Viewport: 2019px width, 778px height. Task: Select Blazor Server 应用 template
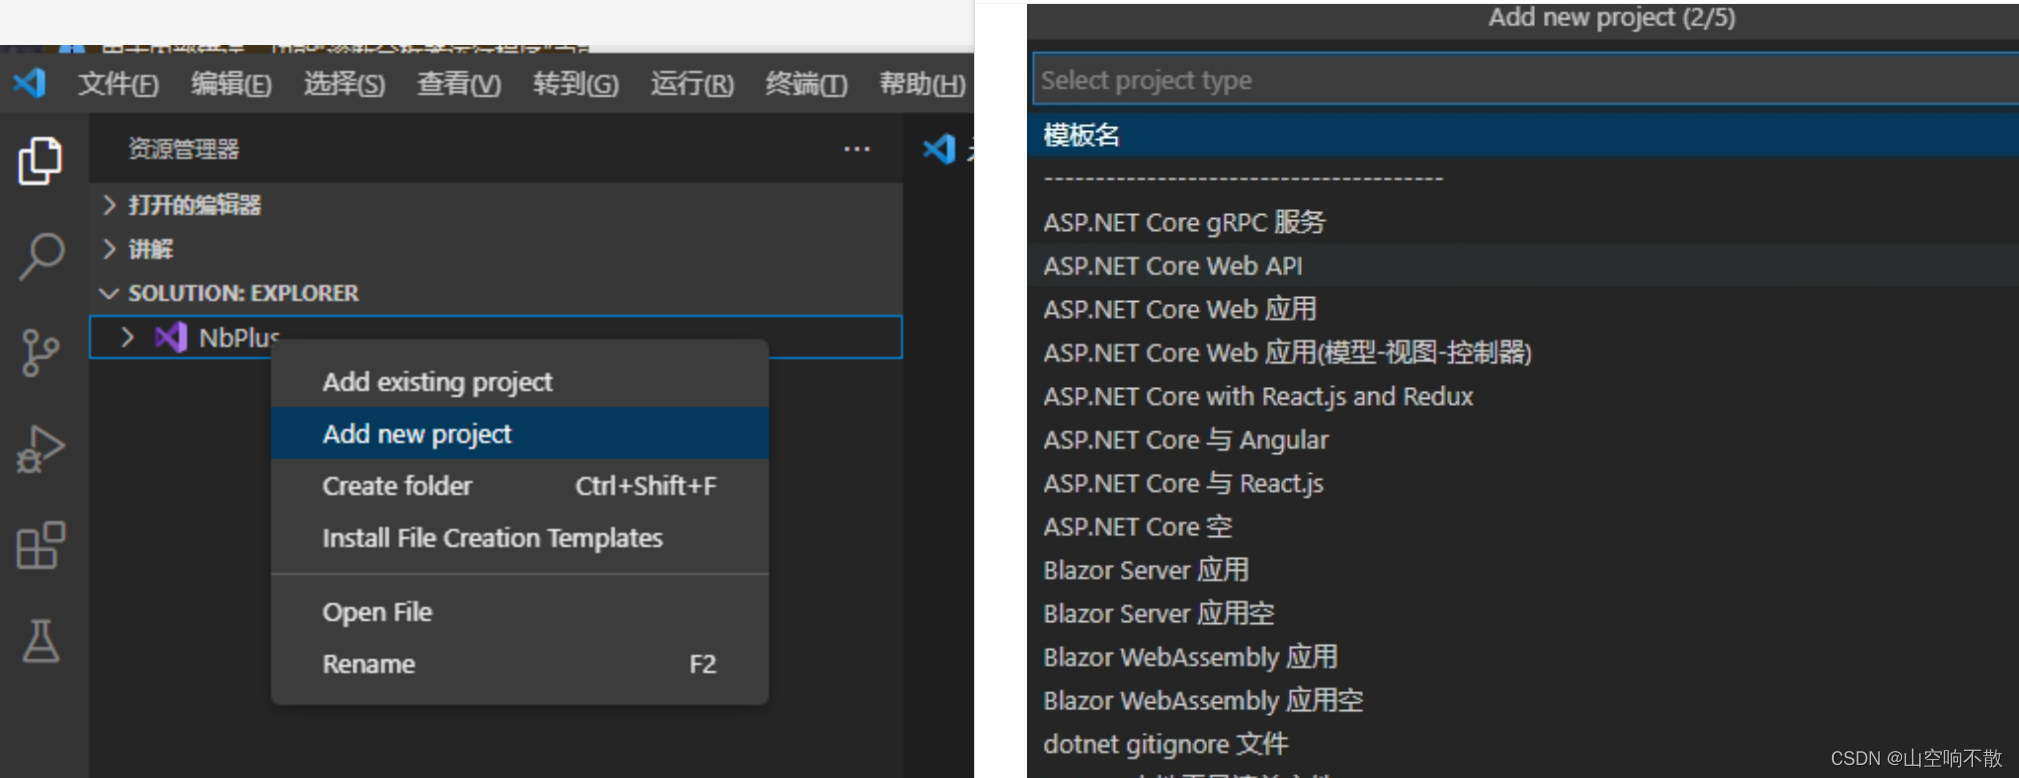(1523, 570)
